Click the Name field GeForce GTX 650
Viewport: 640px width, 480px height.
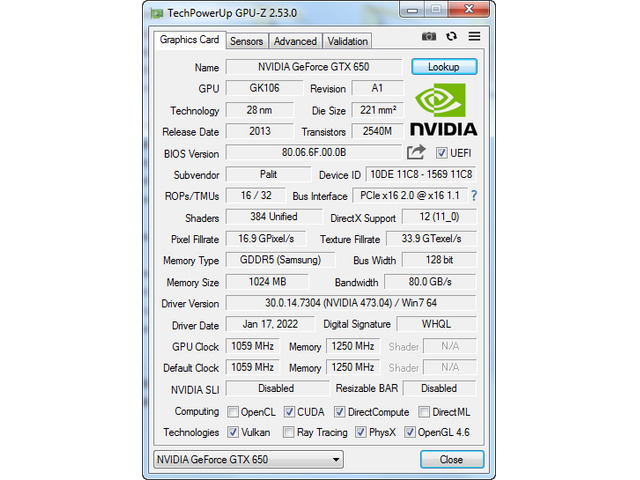click(313, 67)
